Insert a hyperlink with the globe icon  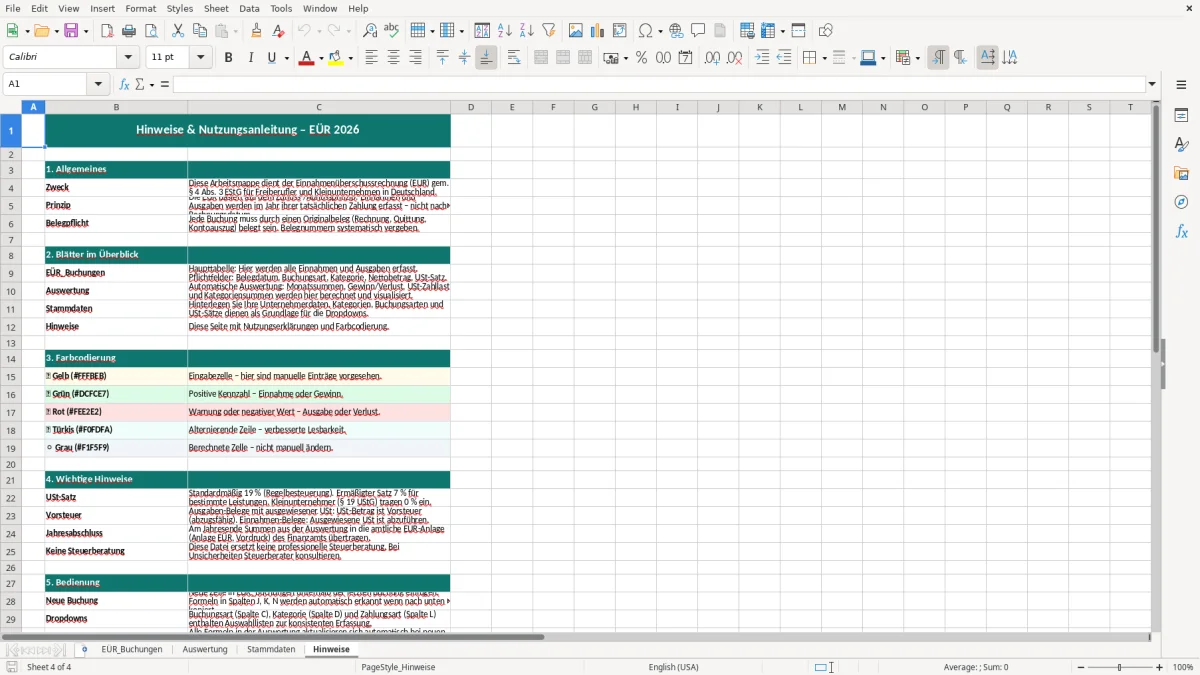676,31
